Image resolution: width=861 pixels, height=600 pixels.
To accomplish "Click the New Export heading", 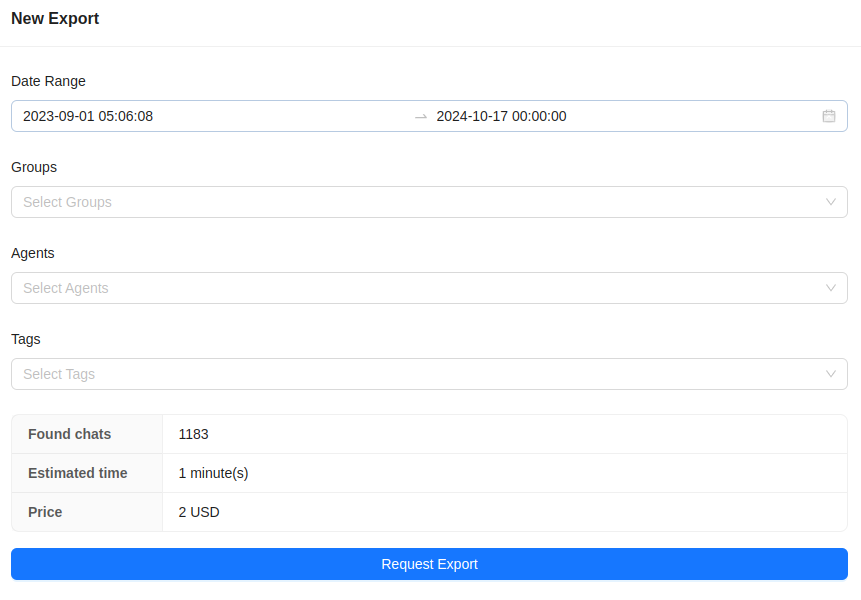I will [x=55, y=18].
